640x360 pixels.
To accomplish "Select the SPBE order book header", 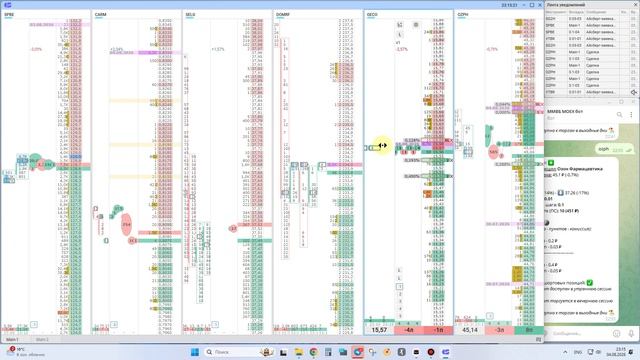I will pyautogui.click(x=9, y=14).
